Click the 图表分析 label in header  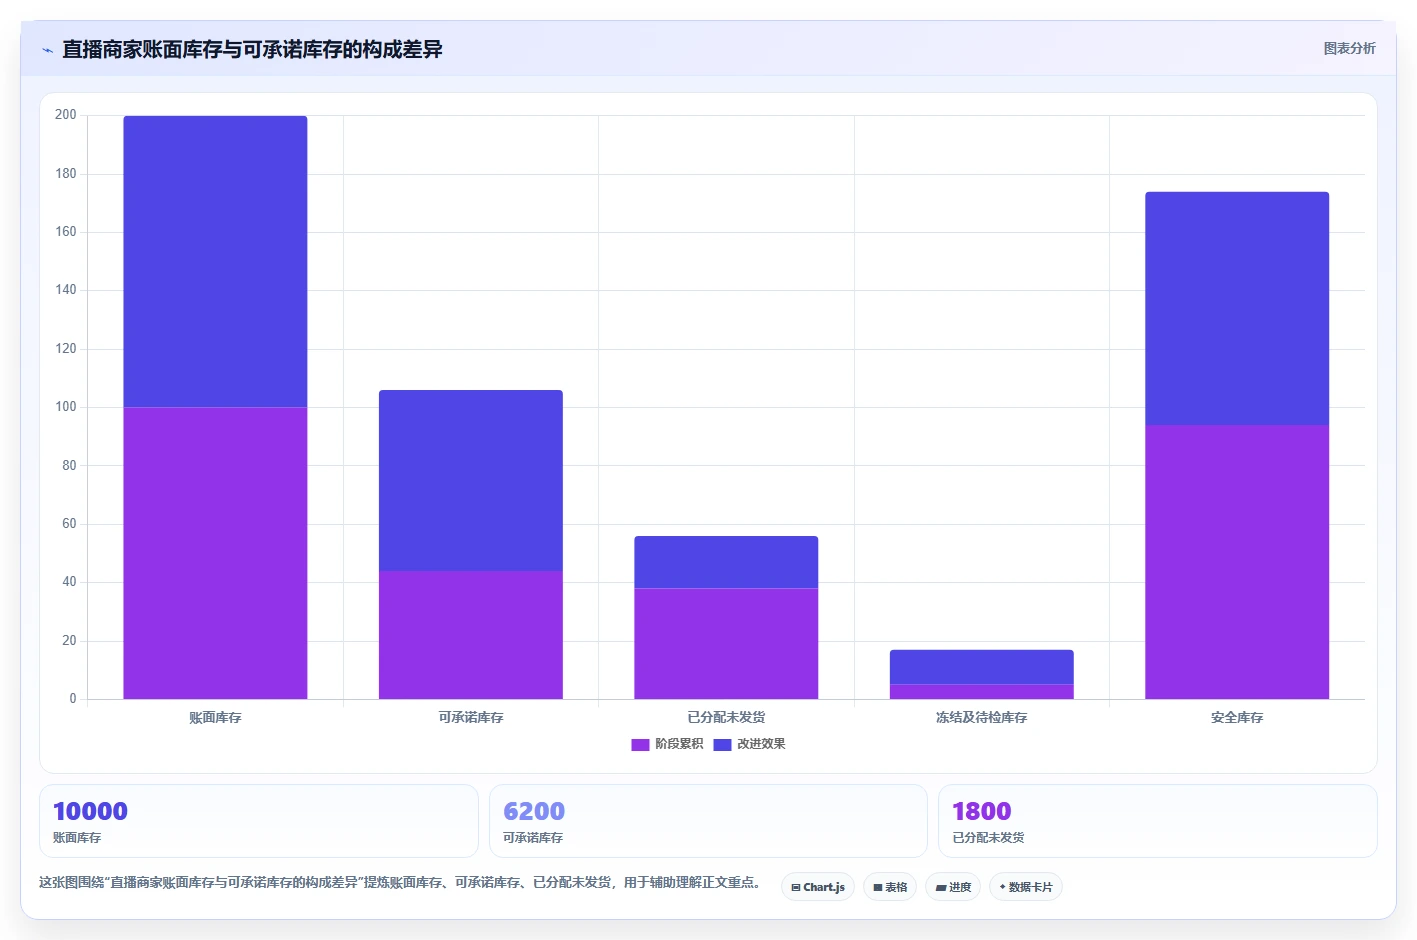1349,48
